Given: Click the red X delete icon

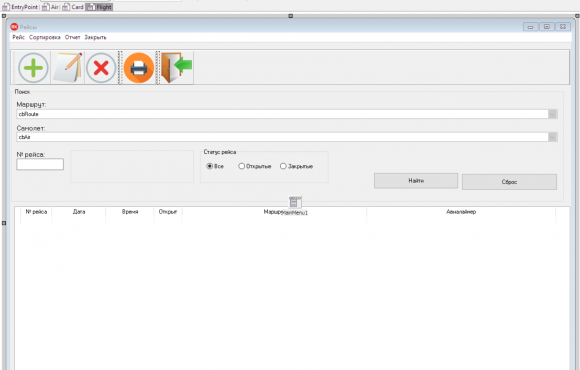Looking at the screenshot, I should 101,68.
